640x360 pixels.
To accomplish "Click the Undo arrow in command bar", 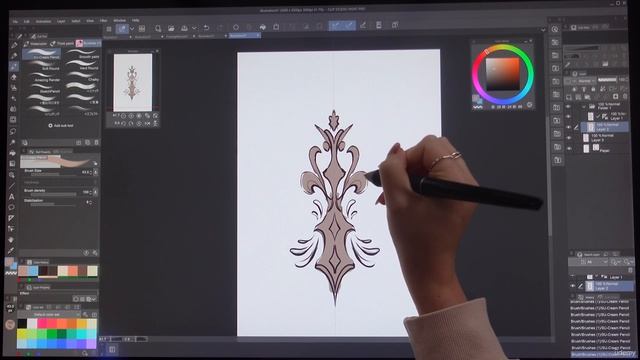I will pos(207,28).
